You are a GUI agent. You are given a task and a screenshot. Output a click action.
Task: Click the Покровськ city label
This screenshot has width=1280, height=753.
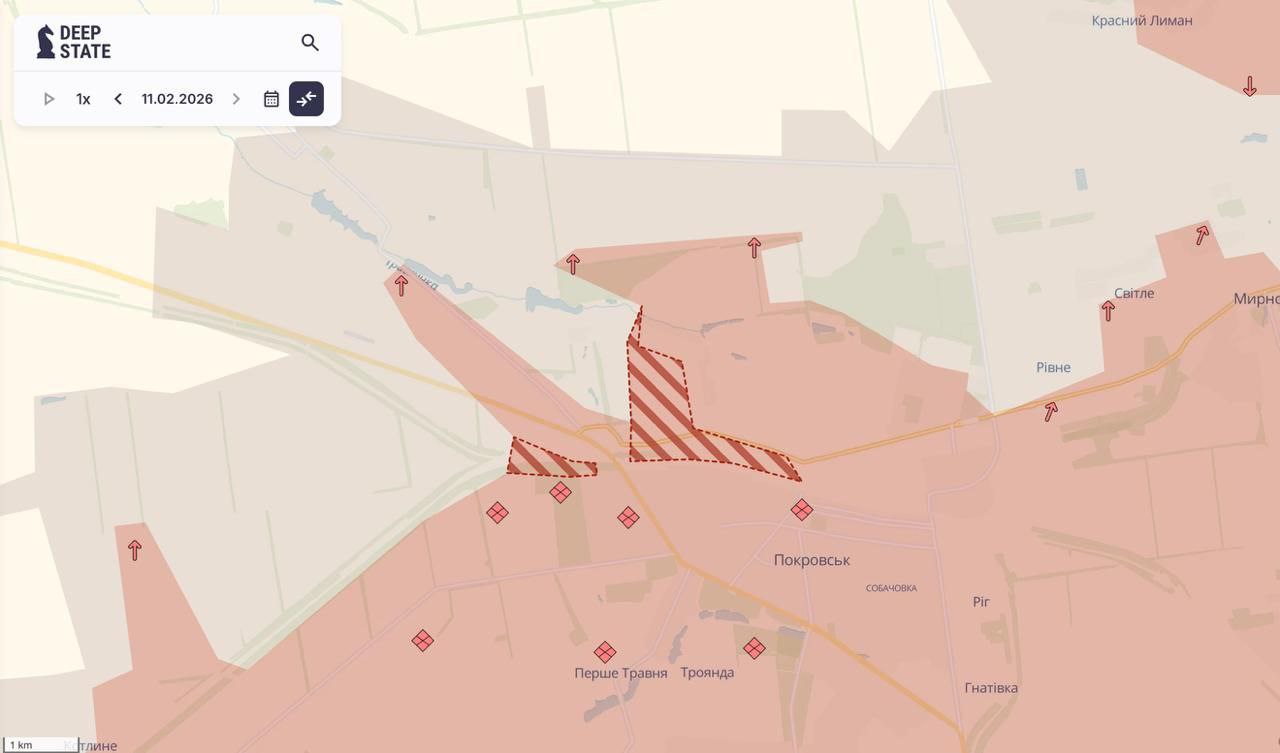812,560
